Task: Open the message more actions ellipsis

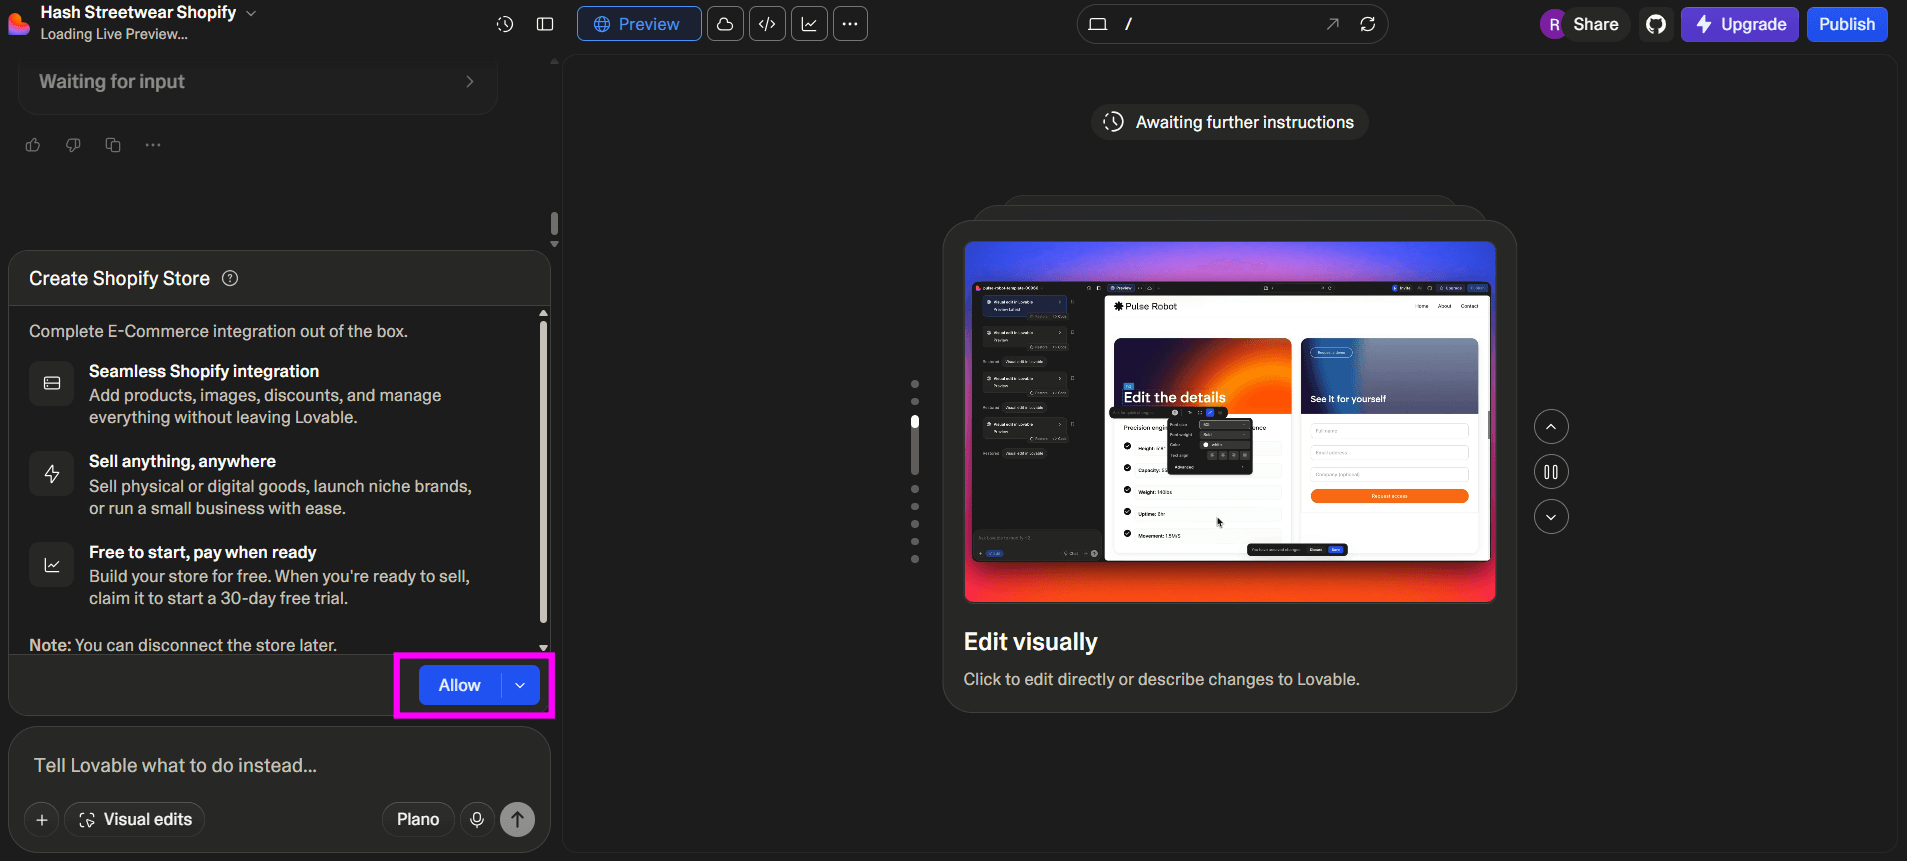Action: pyautogui.click(x=153, y=145)
